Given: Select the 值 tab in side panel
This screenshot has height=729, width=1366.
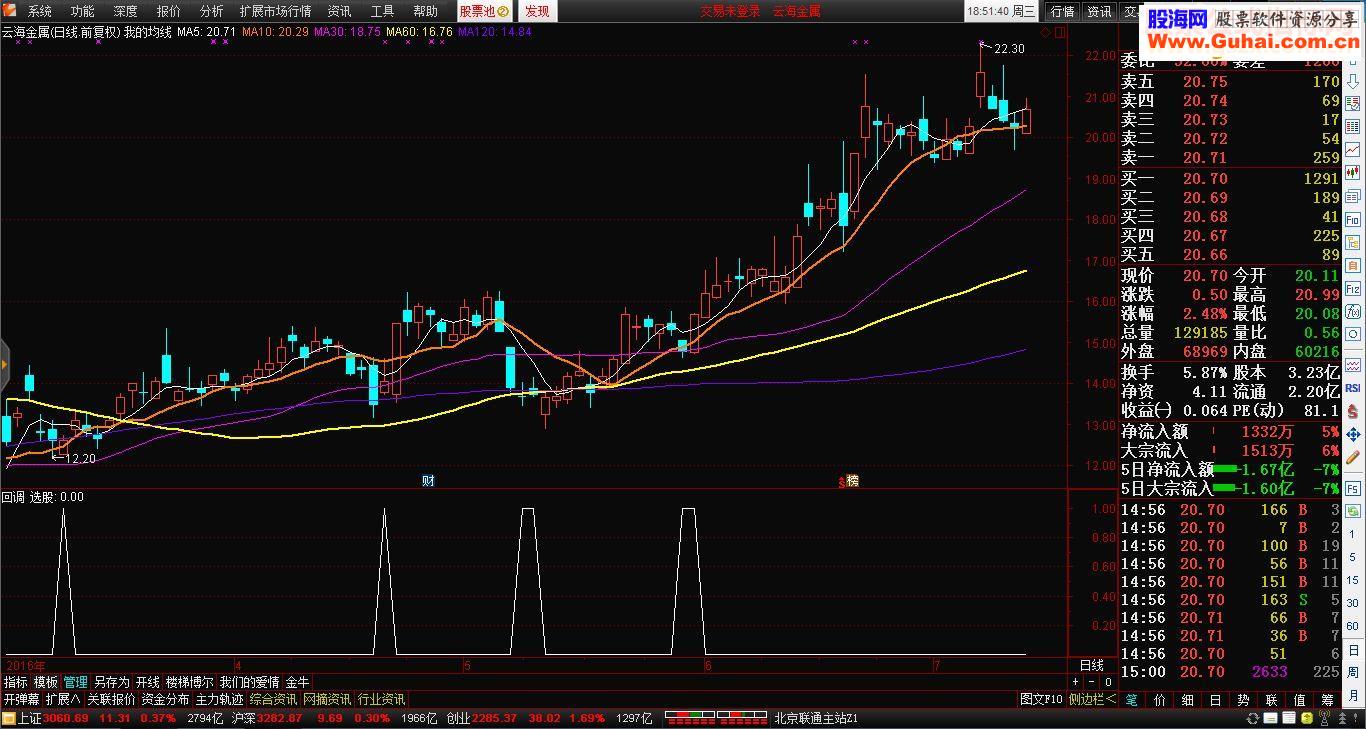Looking at the screenshot, I should click(1300, 700).
